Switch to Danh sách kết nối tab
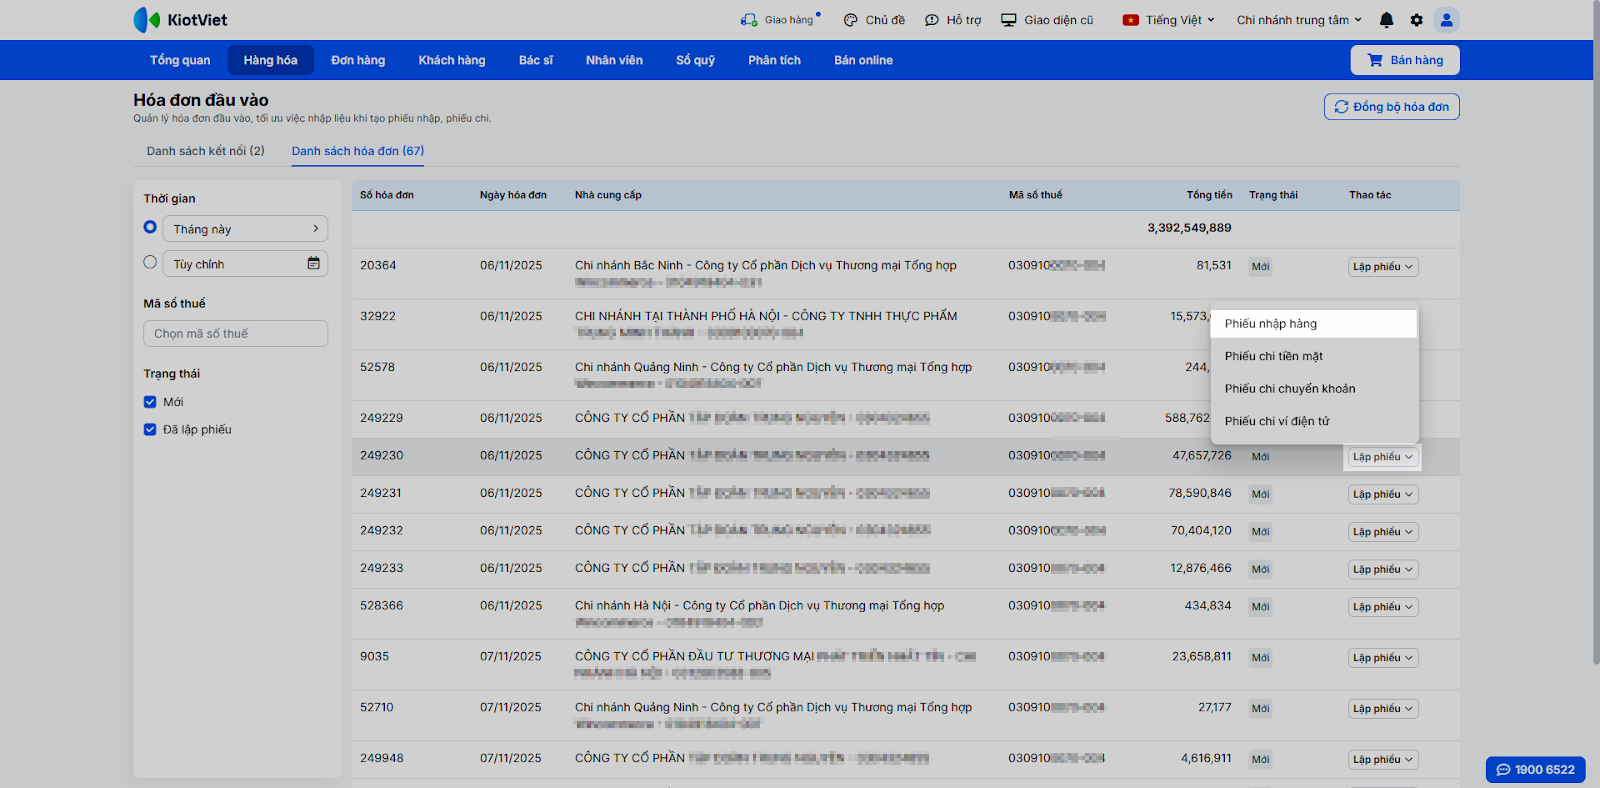Image resolution: width=1600 pixels, height=788 pixels. (x=205, y=151)
